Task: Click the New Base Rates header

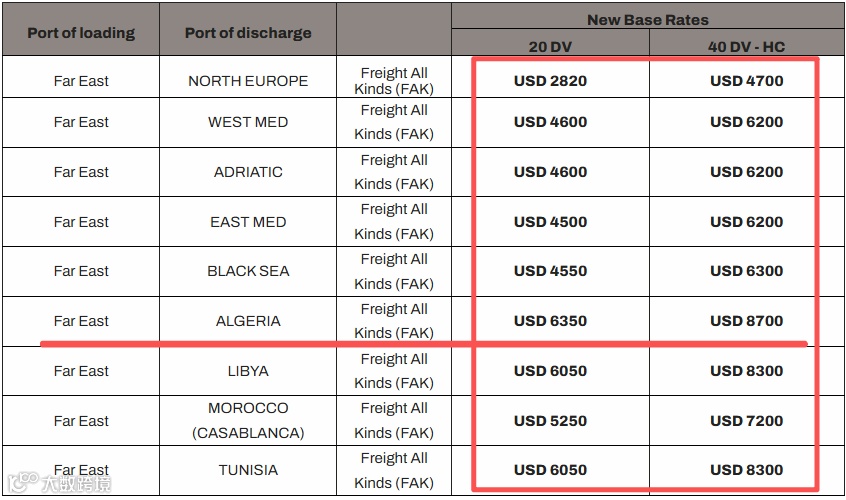Action: [647, 20]
